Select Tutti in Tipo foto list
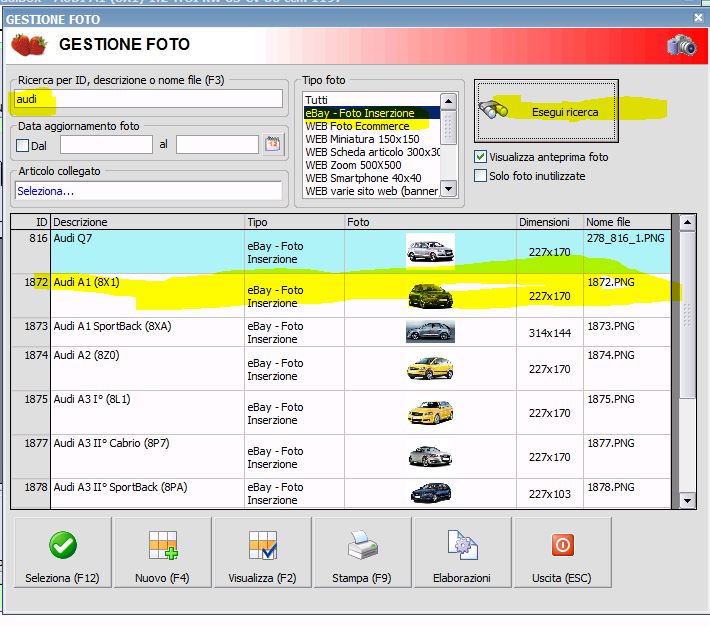 372,100
